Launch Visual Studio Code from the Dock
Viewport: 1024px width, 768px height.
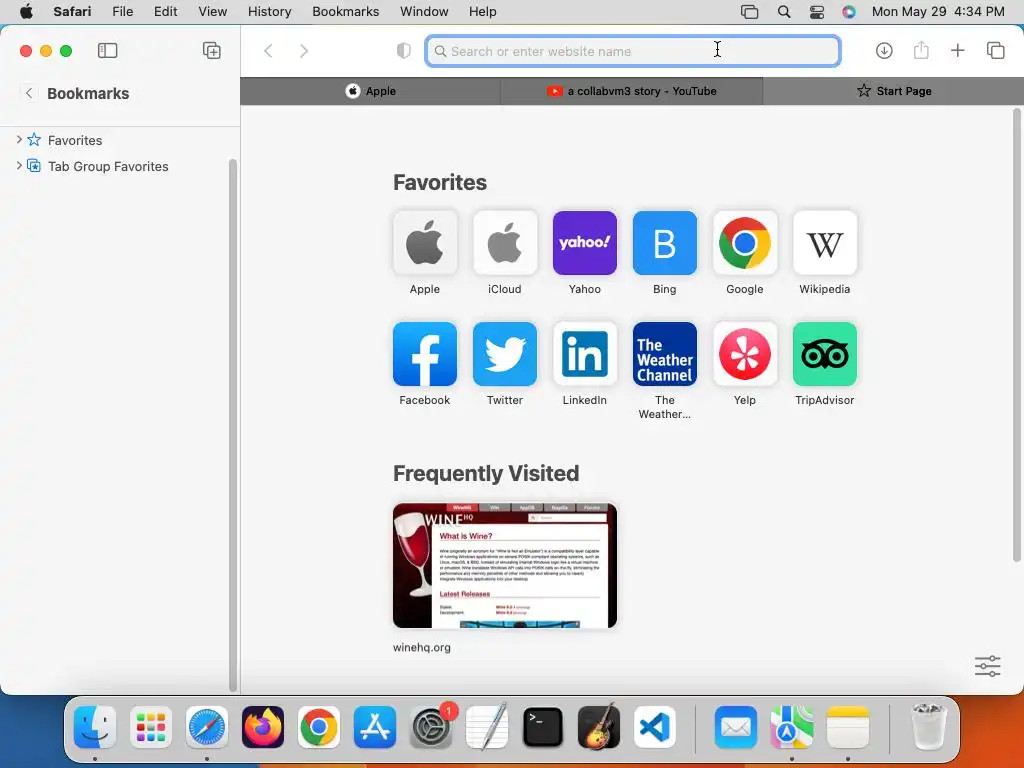pyautogui.click(x=655, y=727)
